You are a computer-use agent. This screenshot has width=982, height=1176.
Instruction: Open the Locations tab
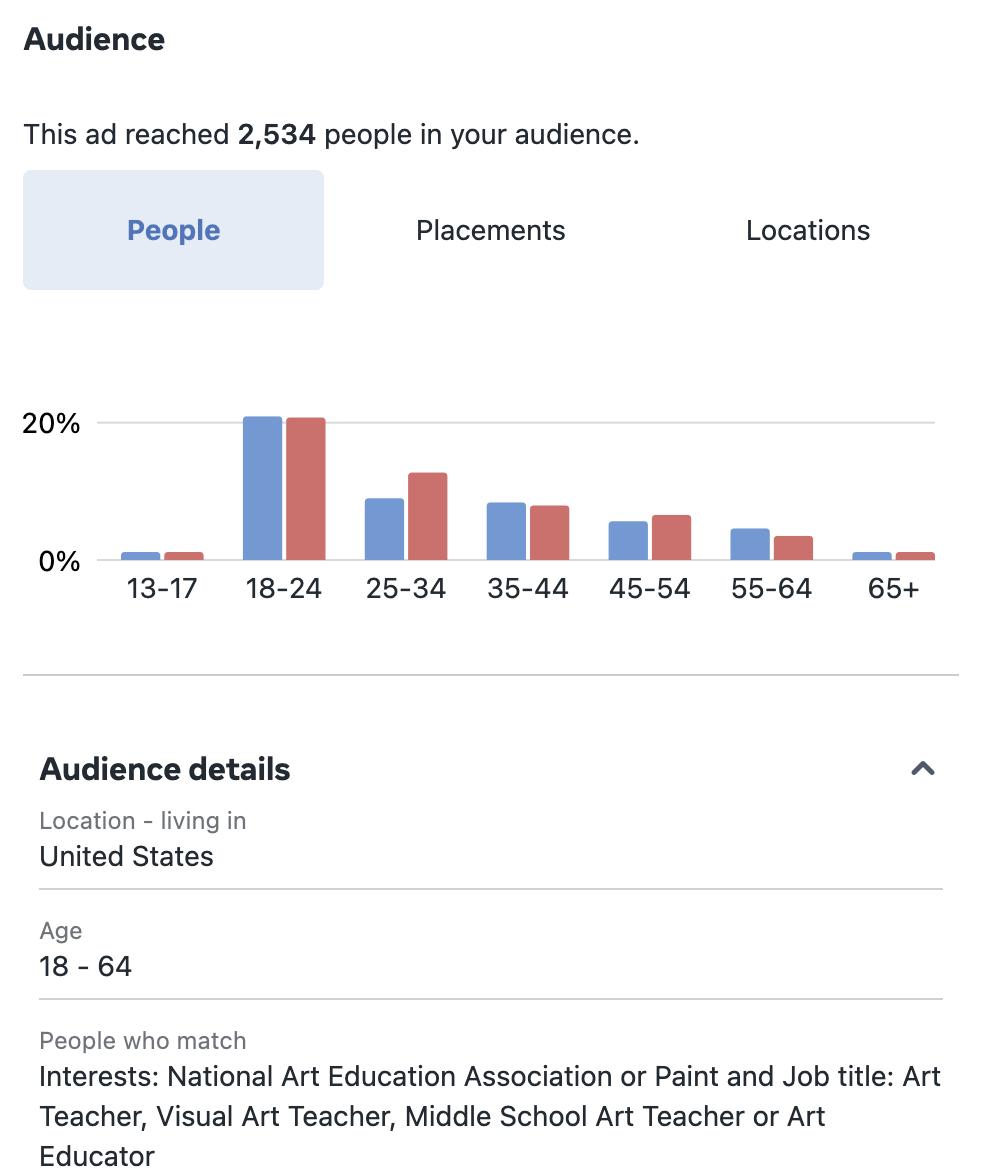807,230
